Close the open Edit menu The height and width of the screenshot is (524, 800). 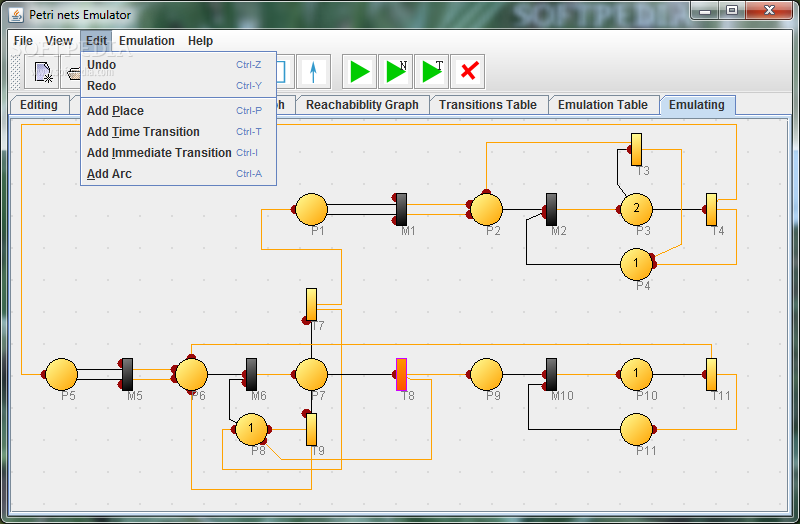[x=96, y=41]
